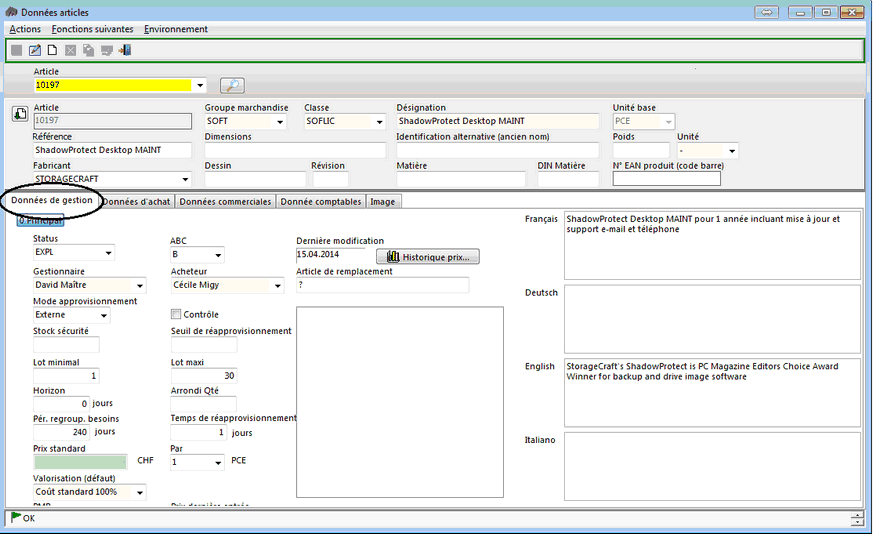The image size is (873, 534).
Task: Open Mode approvisionnement Externe dropdown
Action: click(104, 315)
